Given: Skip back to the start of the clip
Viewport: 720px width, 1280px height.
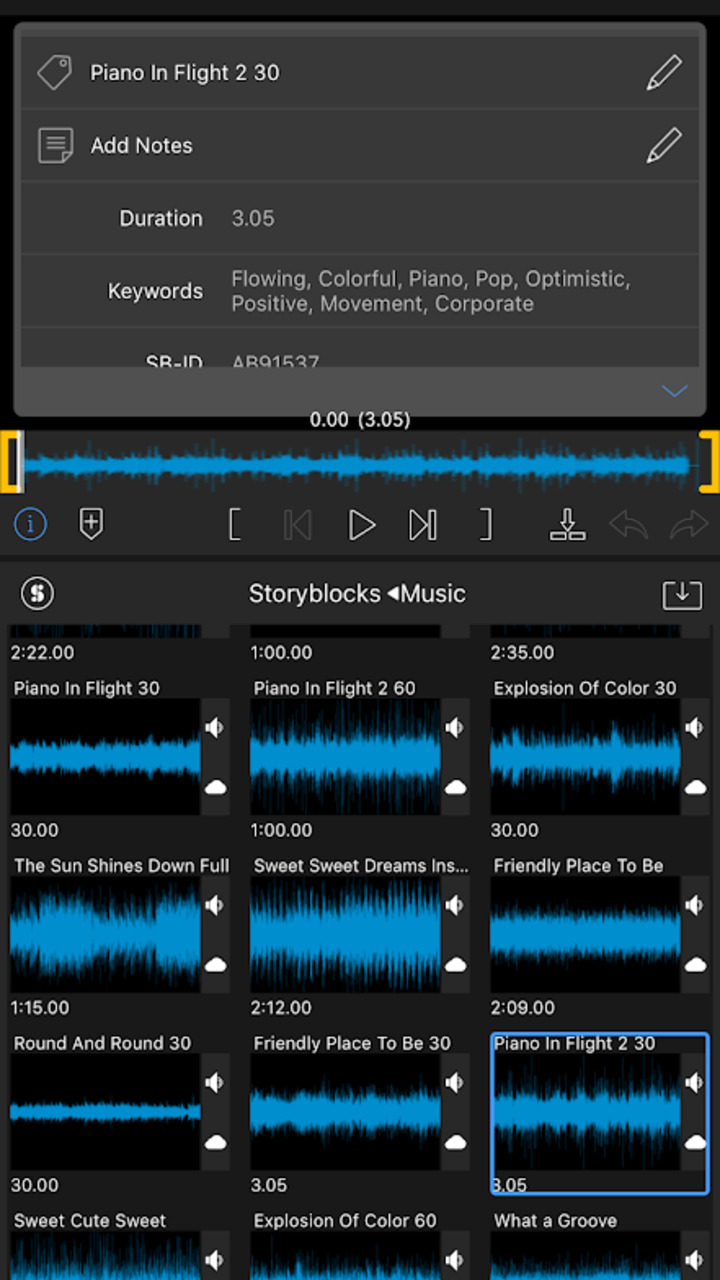Looking at the screenshot, I should coord(298,524).
